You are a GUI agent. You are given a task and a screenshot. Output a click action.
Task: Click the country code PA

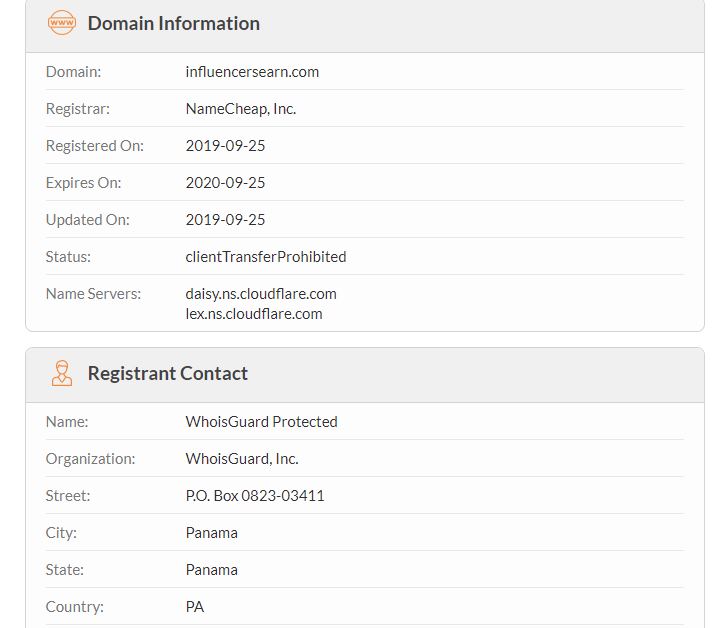tap(195, 607)
